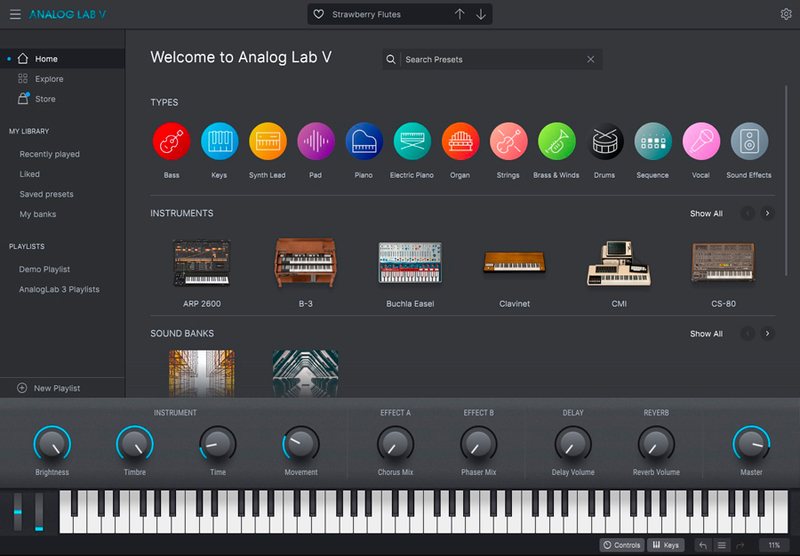Select the Sound Effects type icon
The width and height of the screenshot is (800, 556).
[x=749, y=141]
